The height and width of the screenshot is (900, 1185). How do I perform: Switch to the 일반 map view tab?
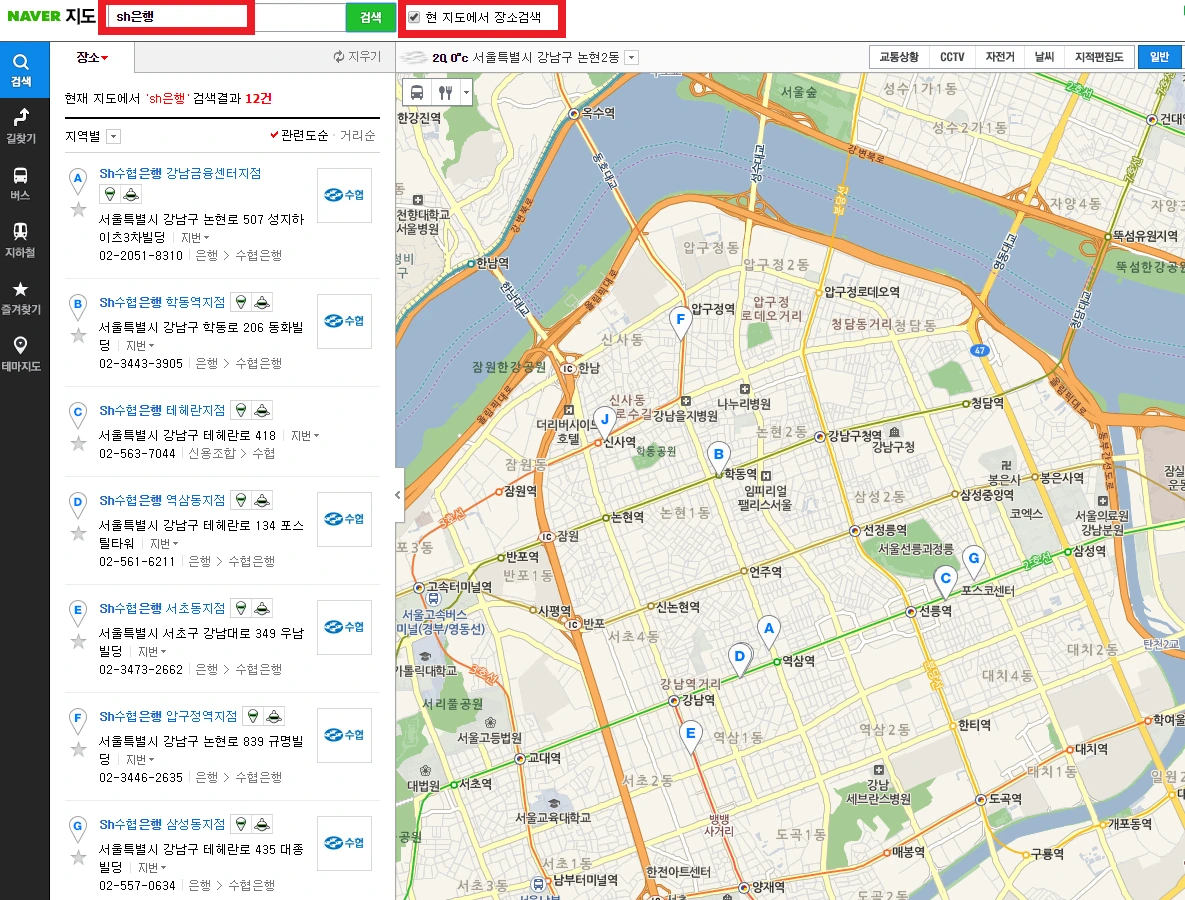tap(1160, 57)
